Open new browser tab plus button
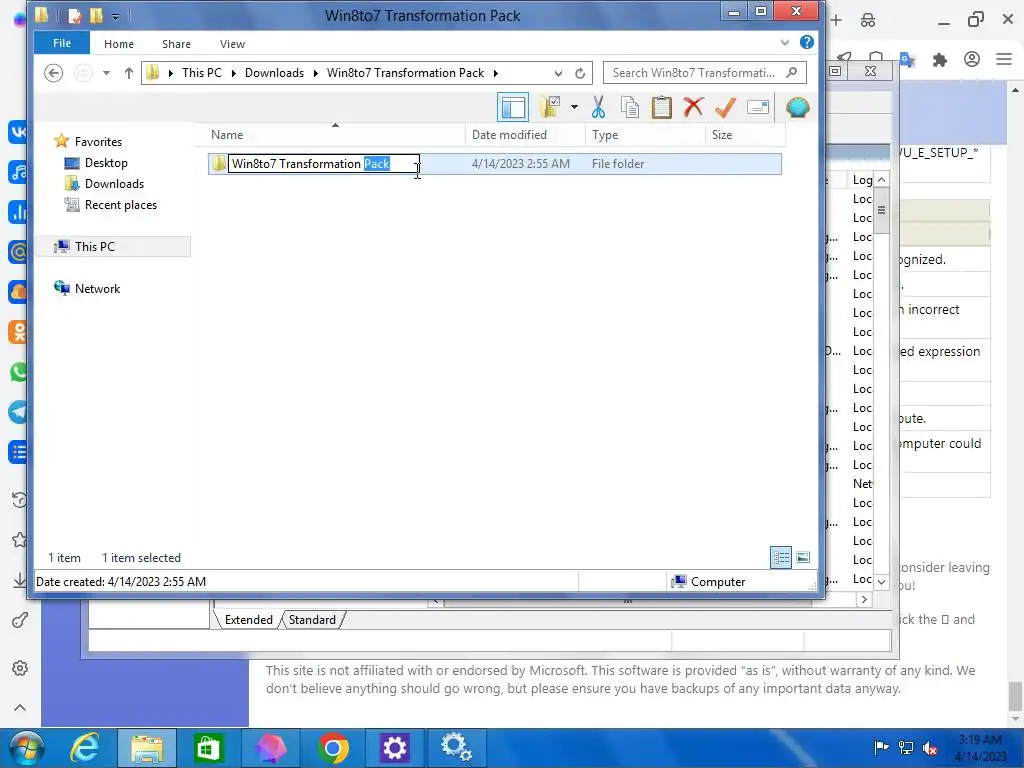 pyautogui.click(x=836, y=20)
